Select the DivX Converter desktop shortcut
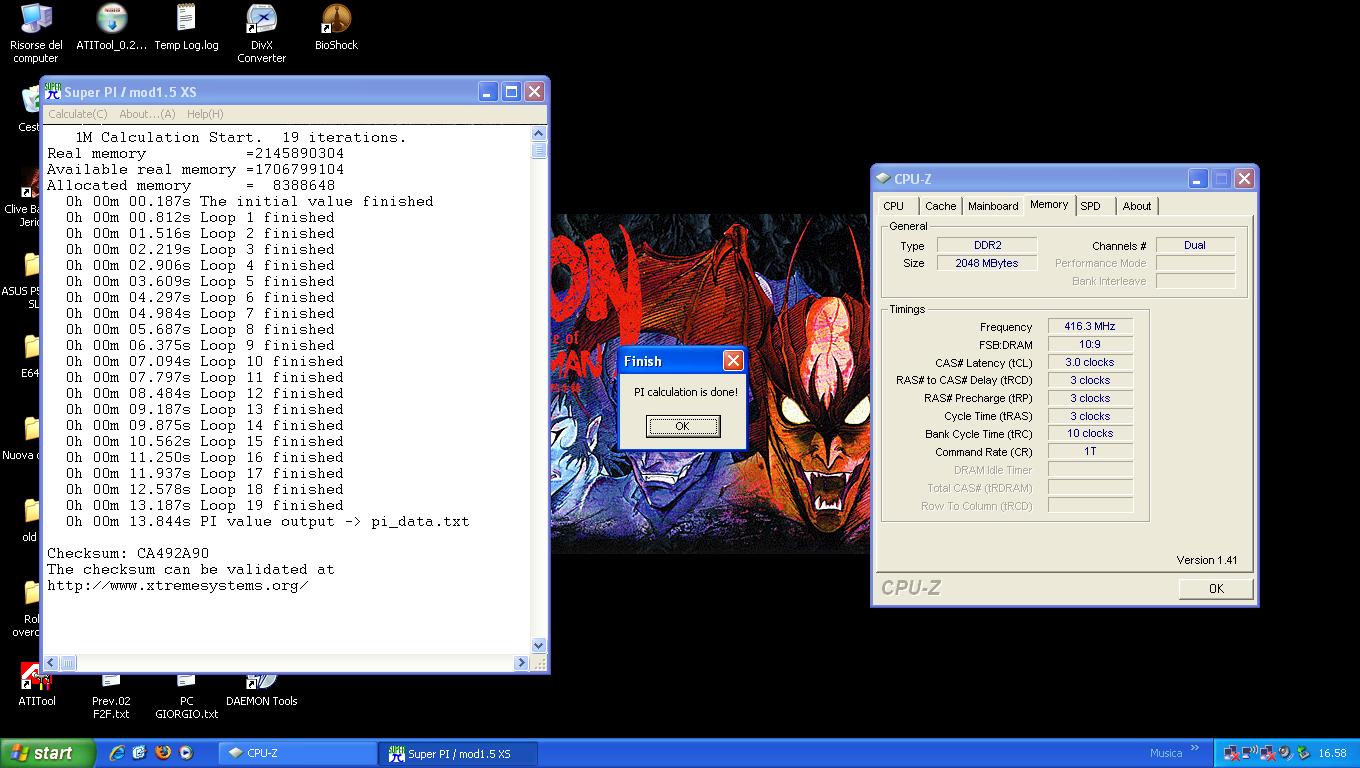This screenshot has width=1360, height=768. [261, 32]
